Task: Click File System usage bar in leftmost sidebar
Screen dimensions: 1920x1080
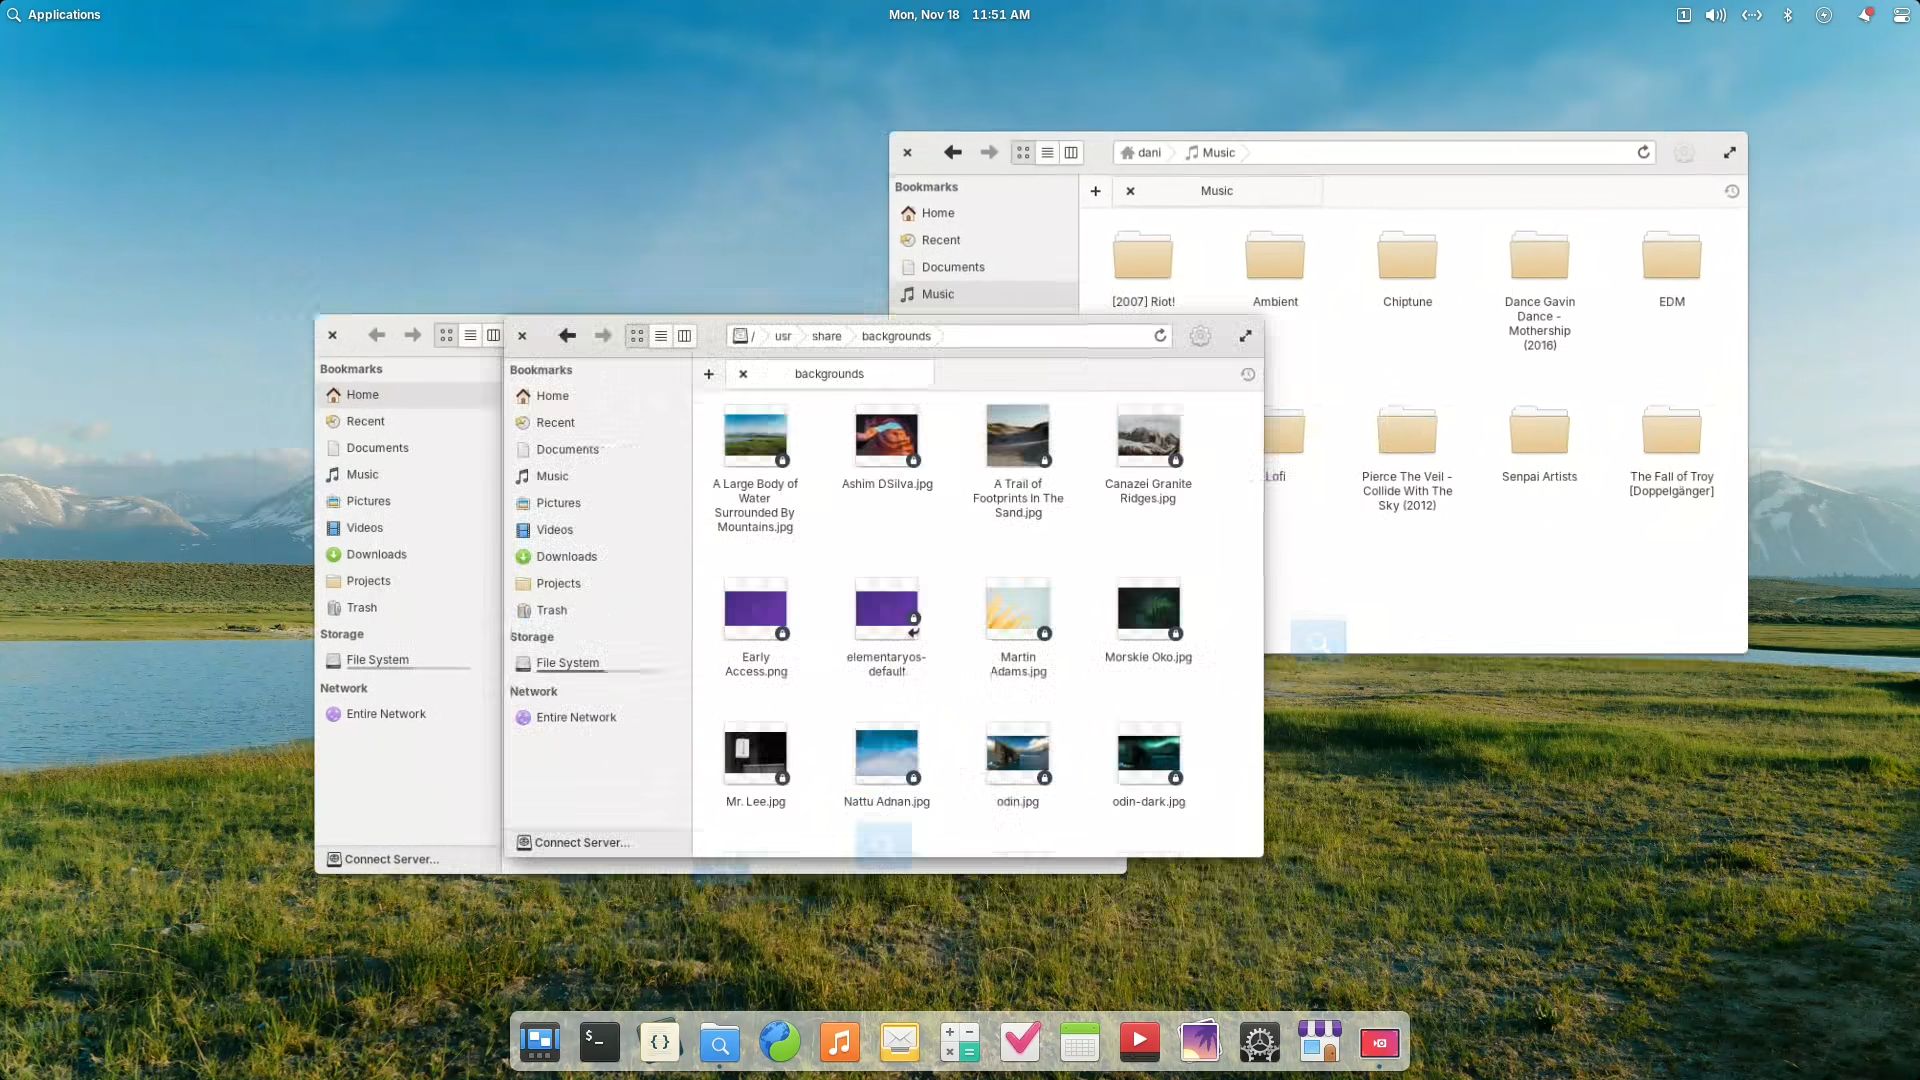Action: [408, 668]
